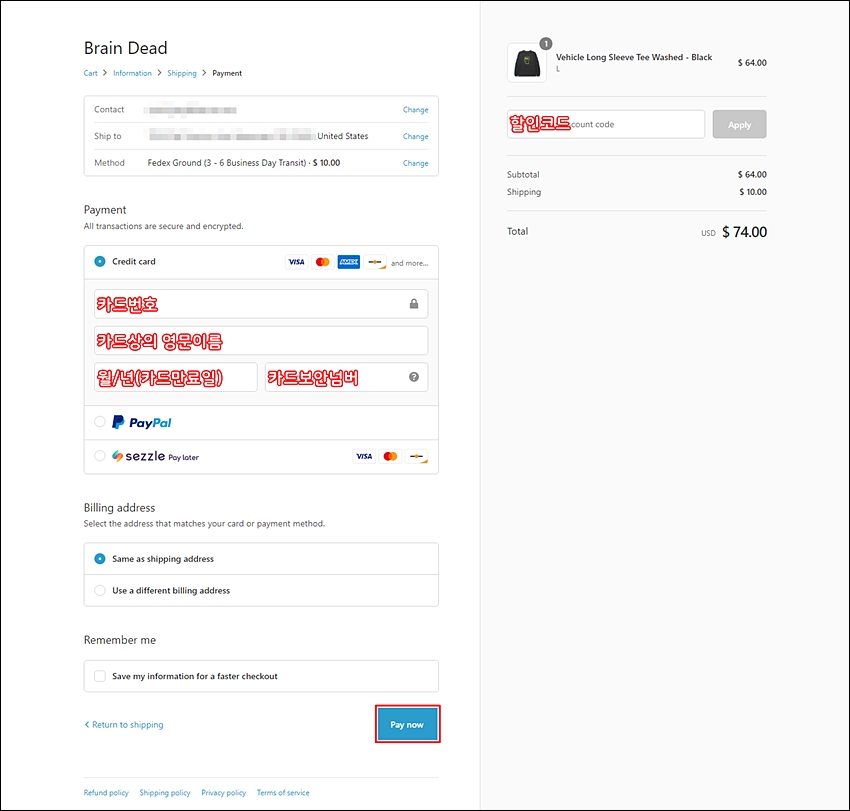The height and width of the screenshot is (811, 850).
Task: Open the Shipping policy footer link
Action: [x=165, y=793]
